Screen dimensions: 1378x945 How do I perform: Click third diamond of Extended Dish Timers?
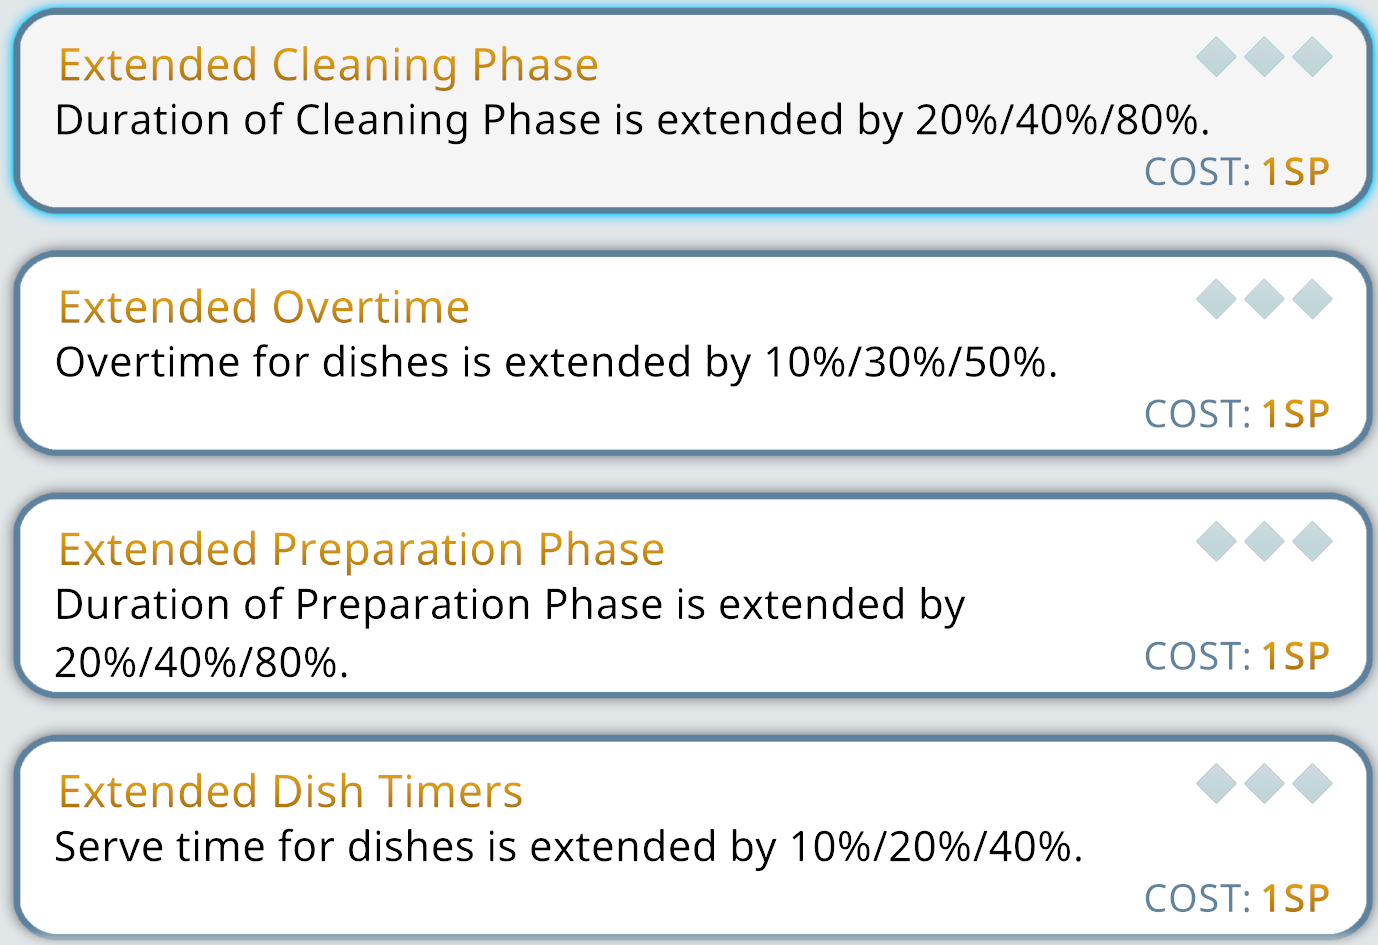[x=1312, y=784]
